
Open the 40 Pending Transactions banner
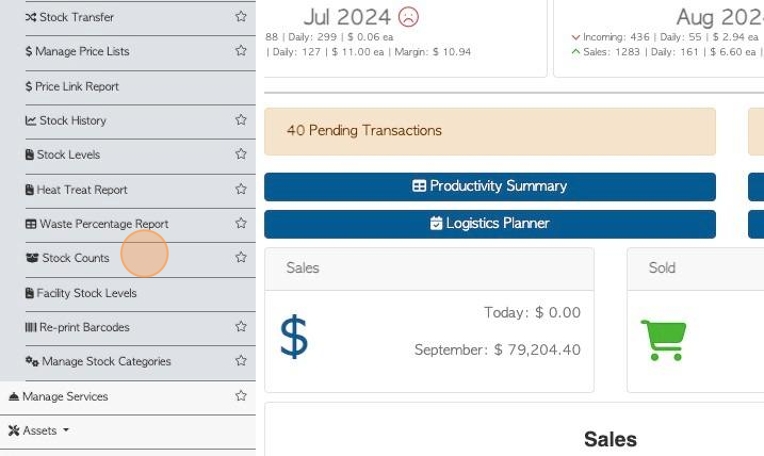pyautogui.click(x=490, y=132)
